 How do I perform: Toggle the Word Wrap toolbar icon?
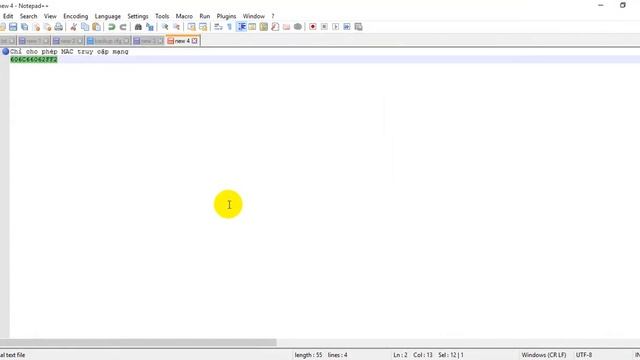(218, 27)
